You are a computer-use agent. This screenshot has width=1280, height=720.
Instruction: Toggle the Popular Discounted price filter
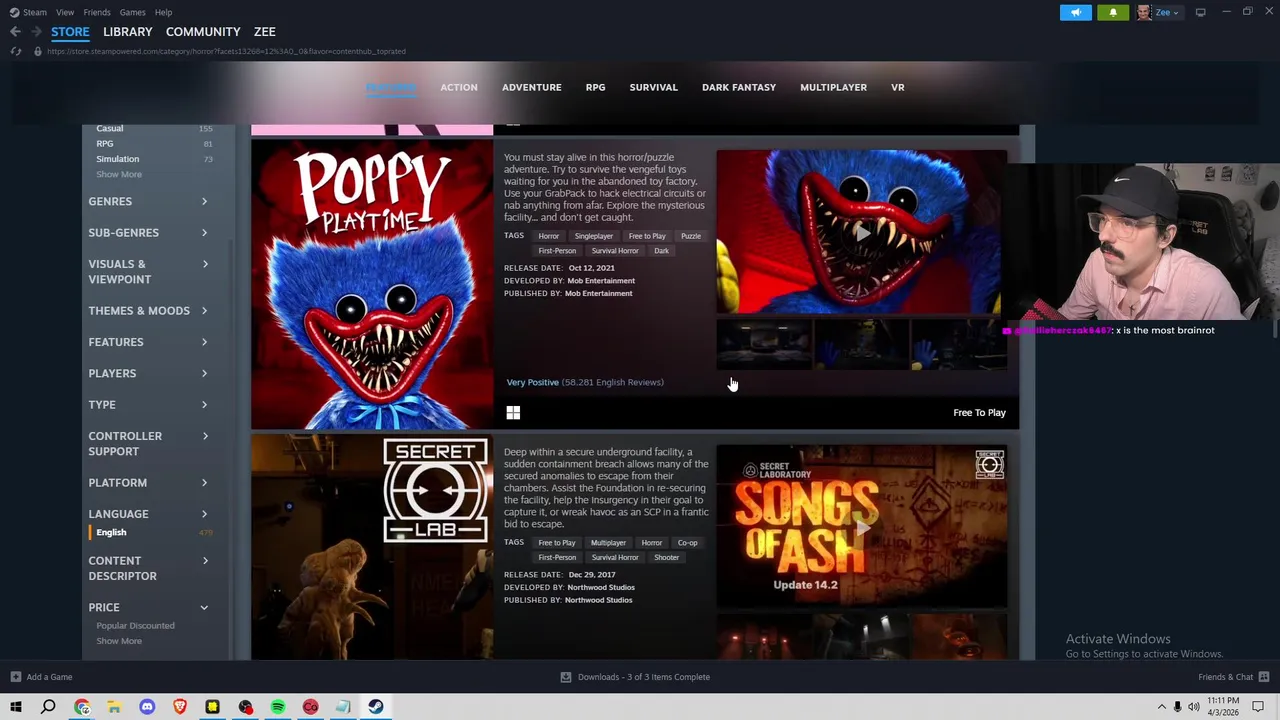tap(135, 626)
